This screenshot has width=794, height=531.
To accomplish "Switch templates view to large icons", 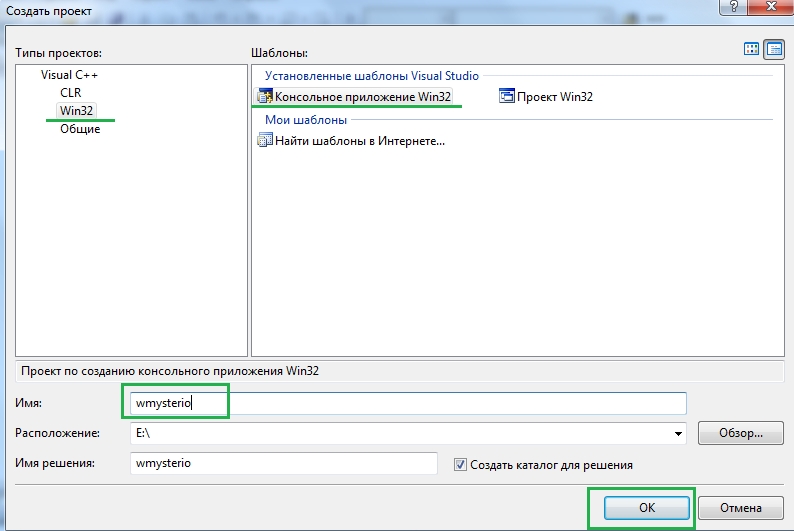I will (752, 49).
